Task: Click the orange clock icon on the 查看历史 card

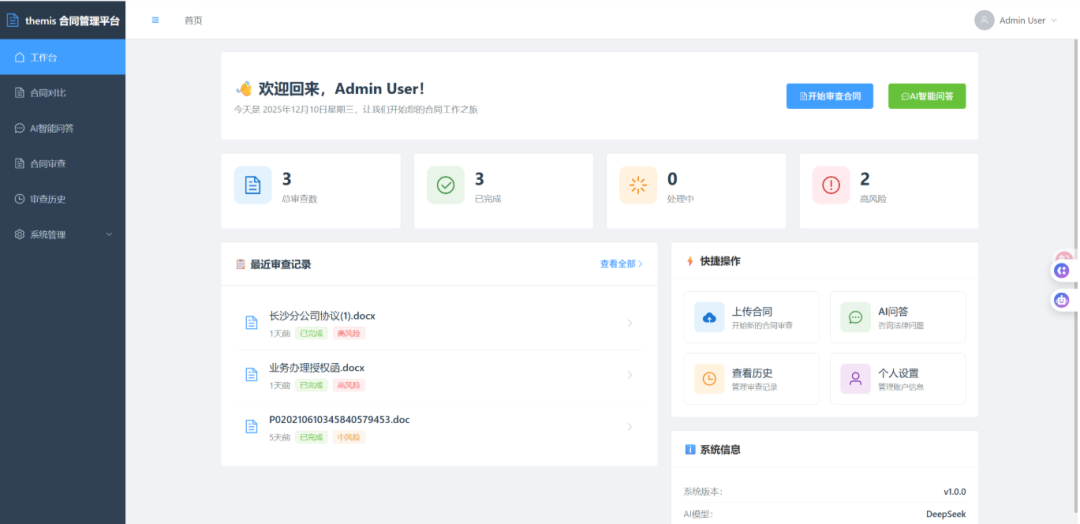Action: click(709, 379)
